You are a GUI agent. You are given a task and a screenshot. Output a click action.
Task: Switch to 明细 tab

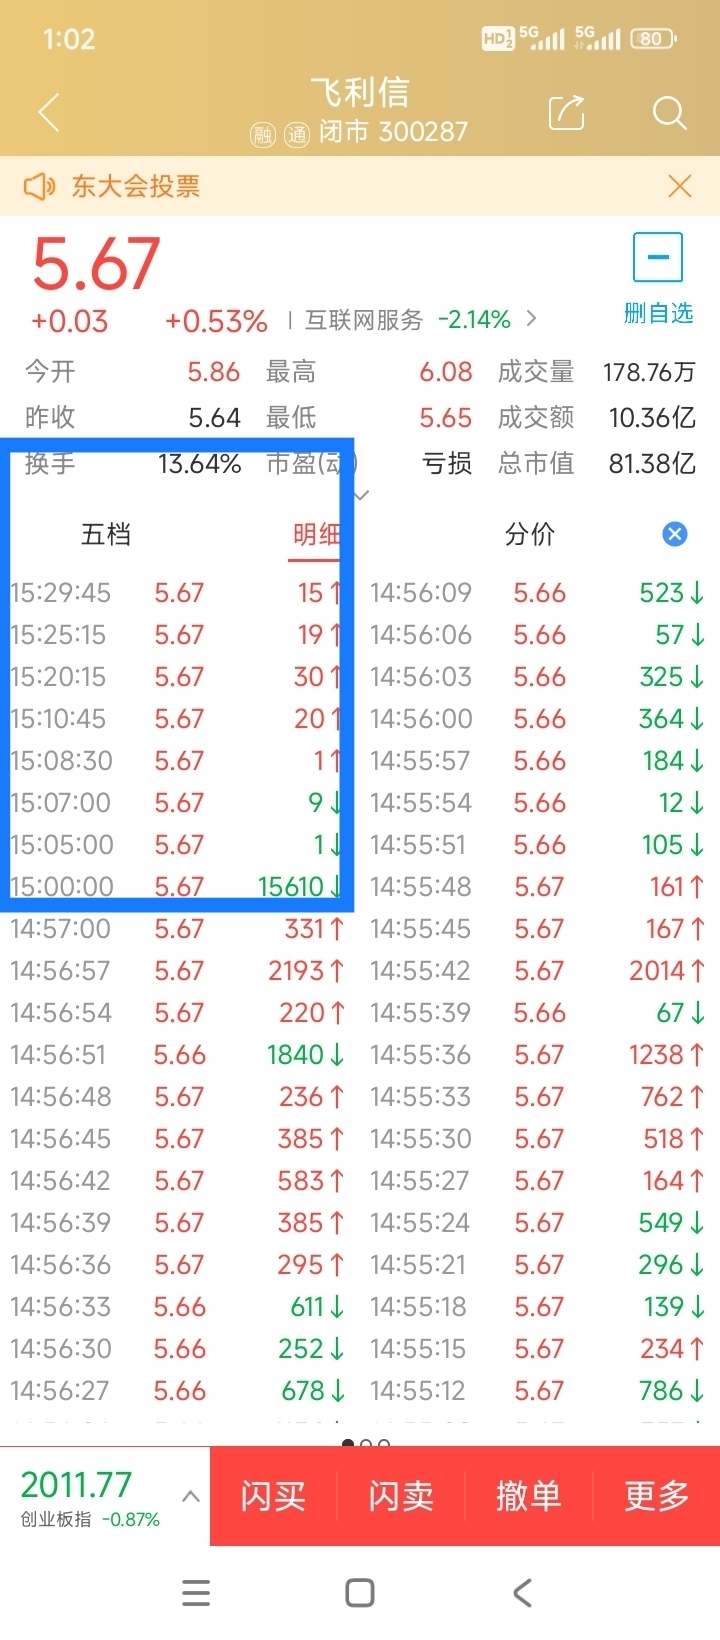point(317,534)
